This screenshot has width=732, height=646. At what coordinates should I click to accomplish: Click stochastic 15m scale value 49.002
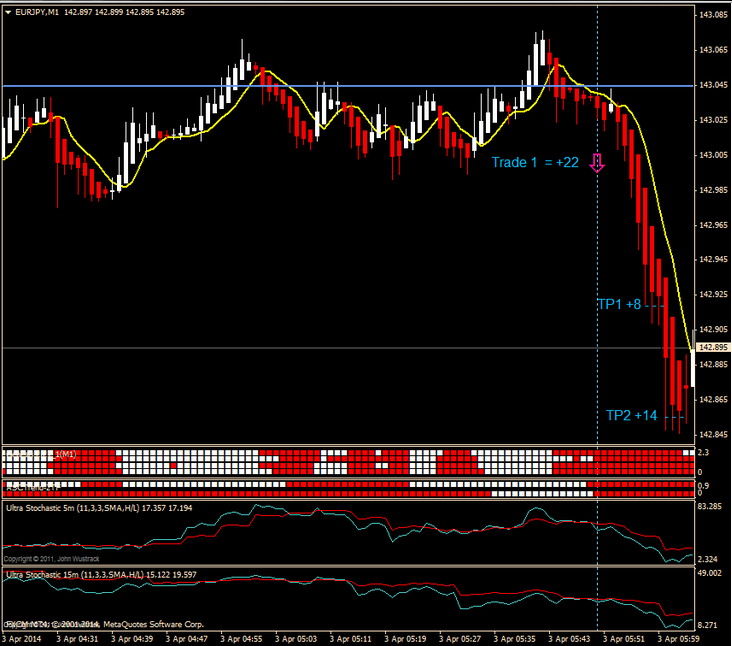[710, 573]
